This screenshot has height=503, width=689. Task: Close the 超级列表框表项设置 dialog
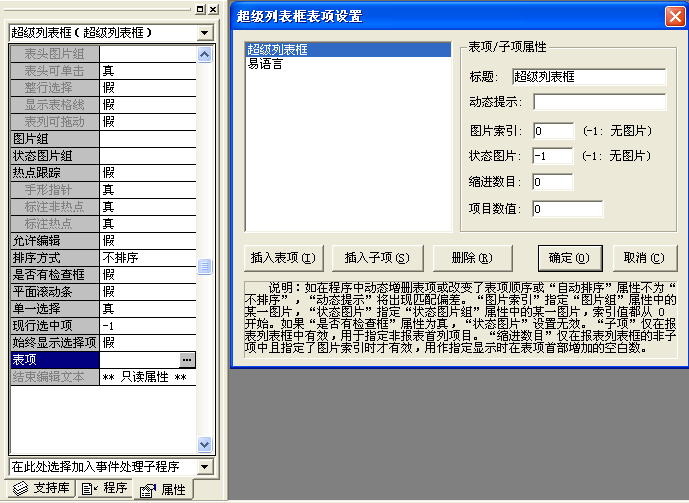pos(674,15)
